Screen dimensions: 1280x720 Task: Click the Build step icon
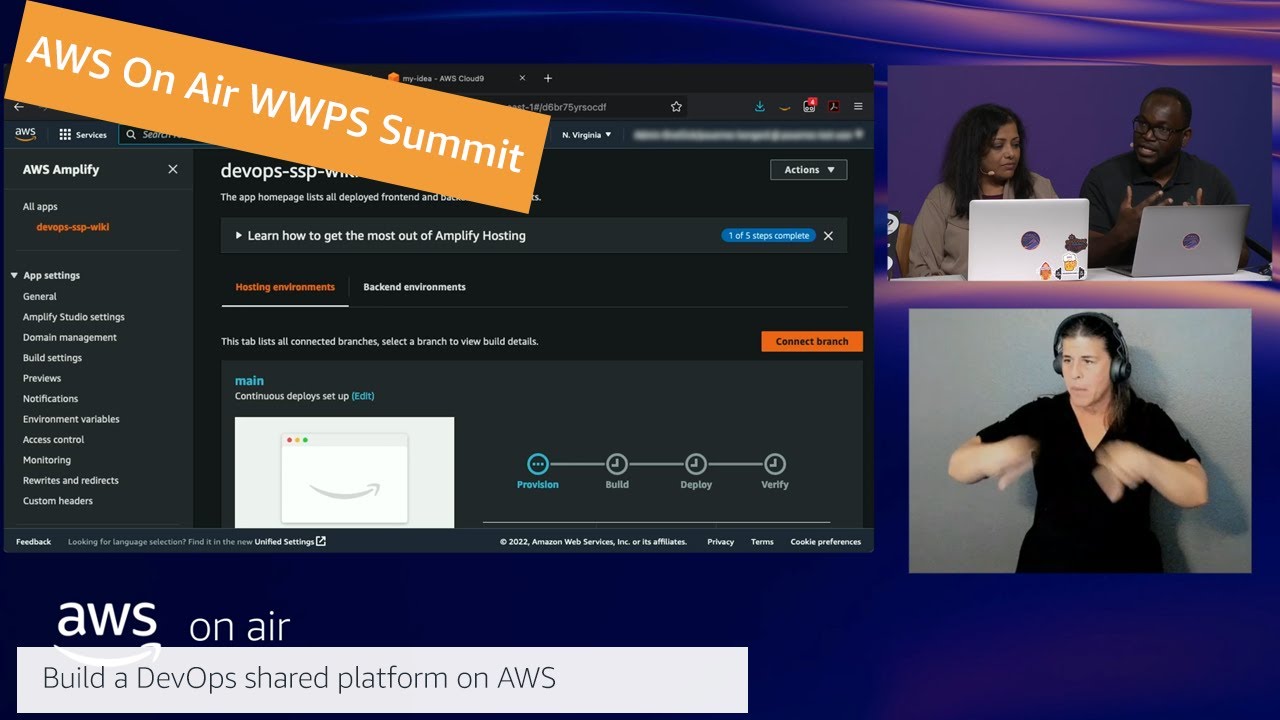pos(617,464)
